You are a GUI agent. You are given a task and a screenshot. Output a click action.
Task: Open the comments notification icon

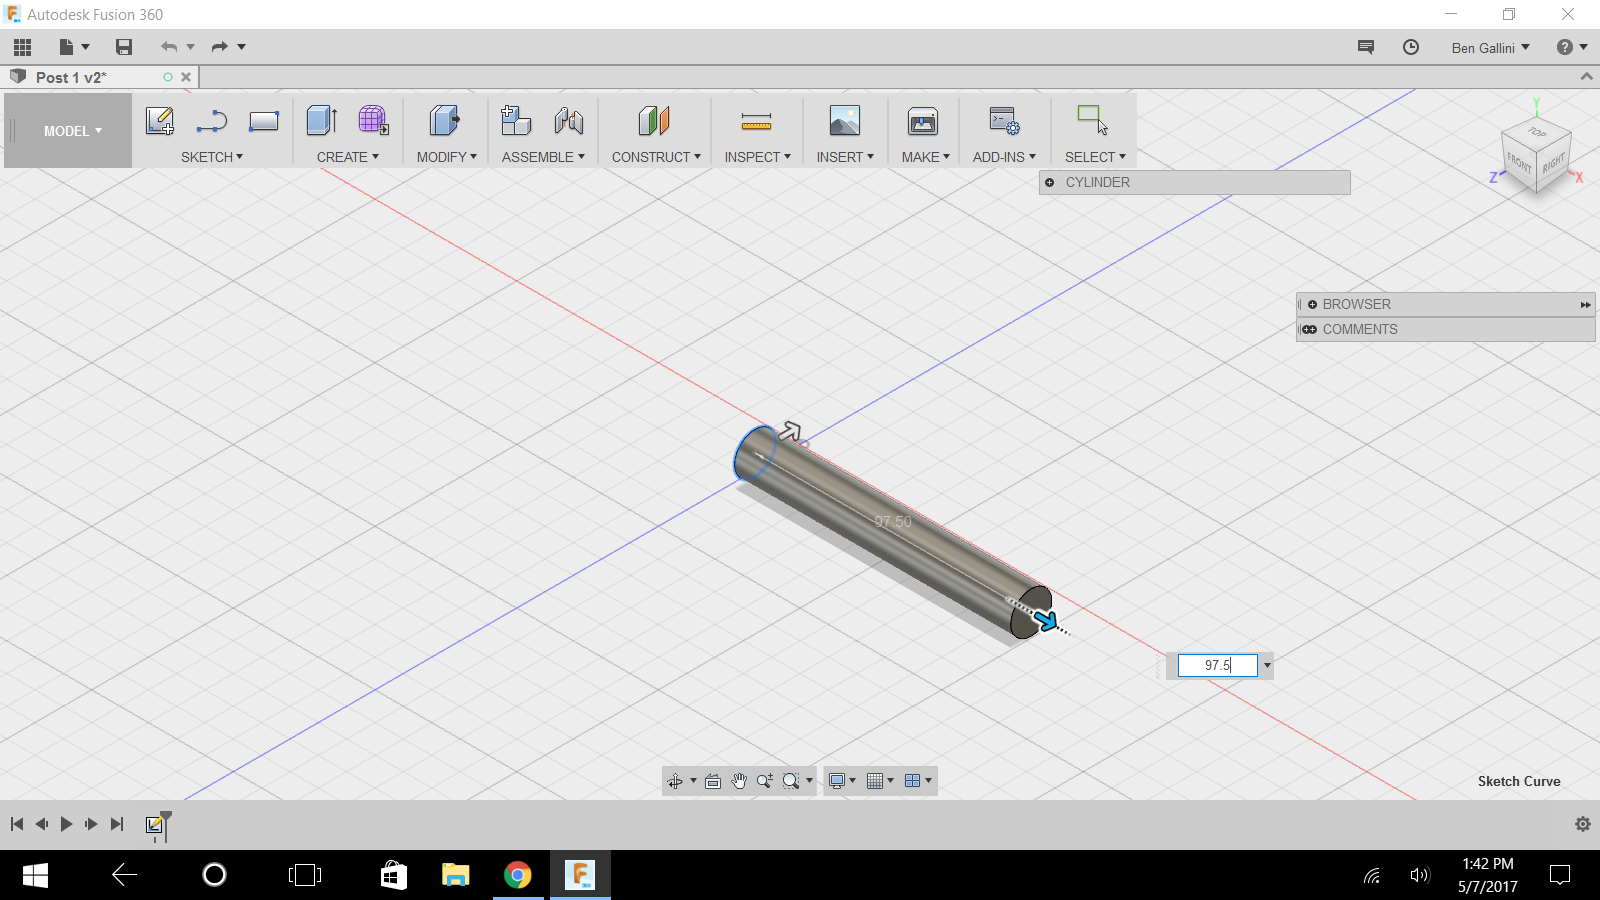(1366, 47)
